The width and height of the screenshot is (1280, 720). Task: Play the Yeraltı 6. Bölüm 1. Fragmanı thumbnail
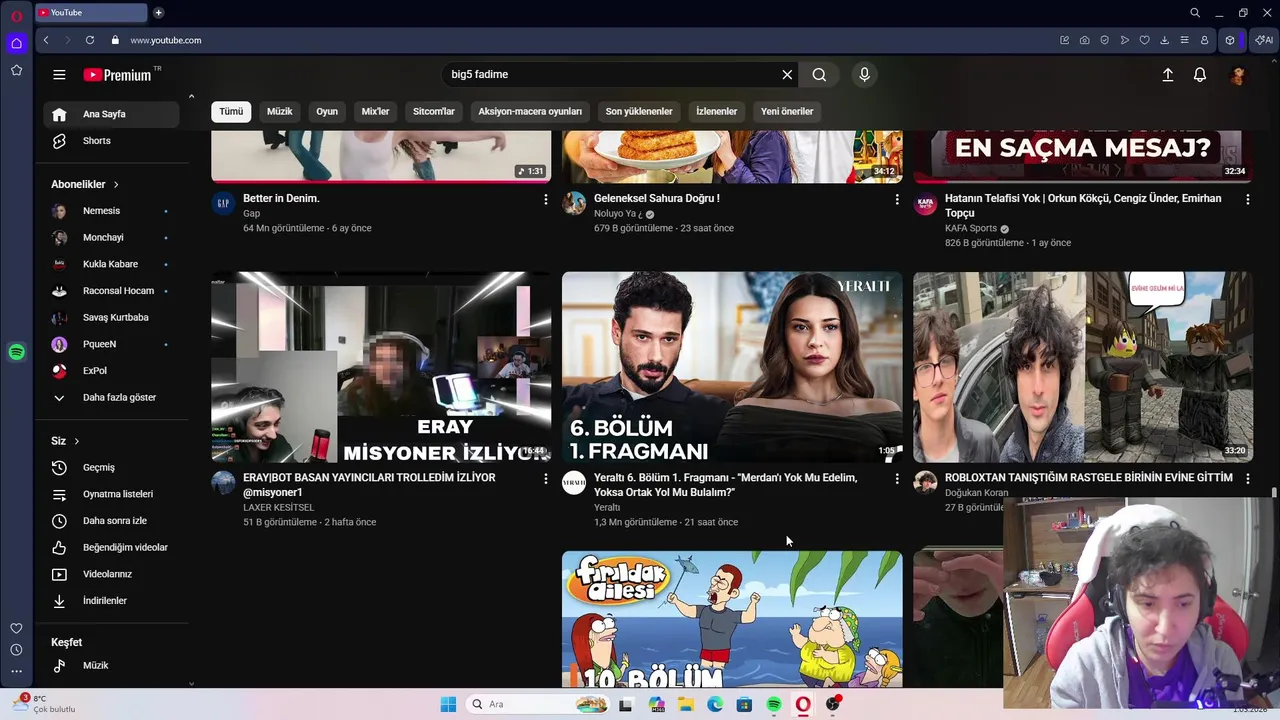pos(732,367)
